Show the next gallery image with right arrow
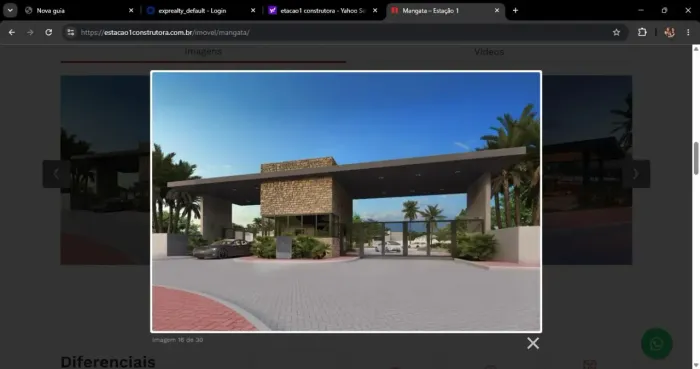Viewport: 700px width, 369px height. click(636, 174)
